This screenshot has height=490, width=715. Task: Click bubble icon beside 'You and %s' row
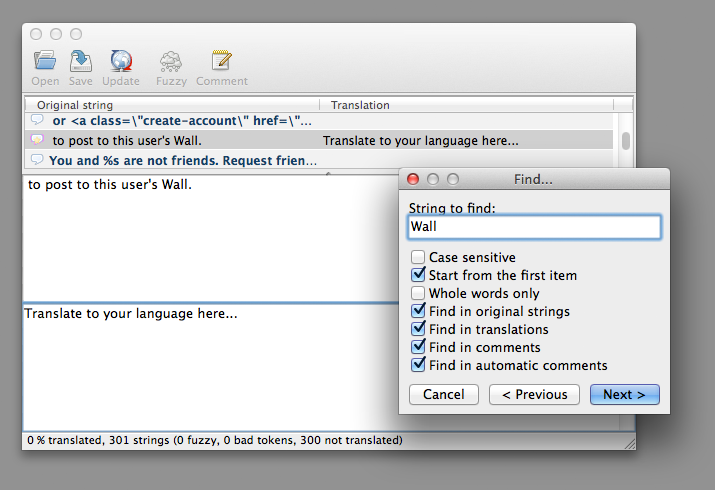click(37, 160)
